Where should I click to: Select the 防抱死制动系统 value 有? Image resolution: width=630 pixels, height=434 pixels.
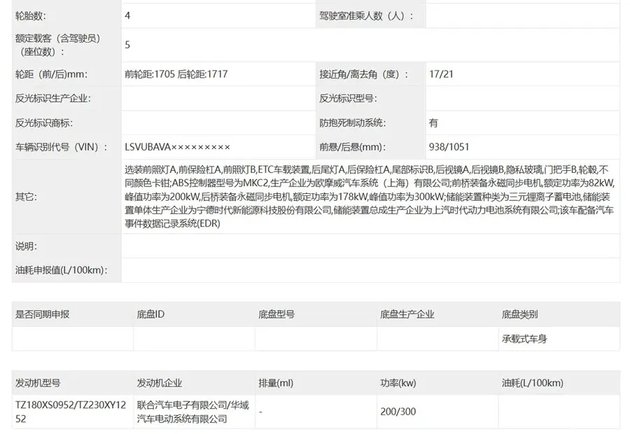point(433,122)
